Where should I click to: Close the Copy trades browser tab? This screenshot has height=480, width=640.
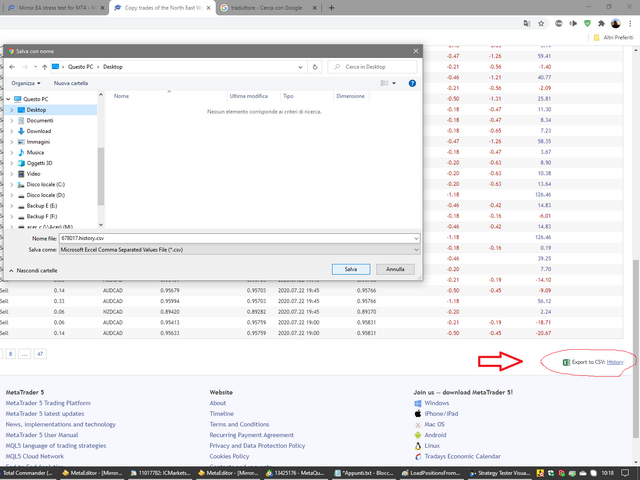coord(208,8)
